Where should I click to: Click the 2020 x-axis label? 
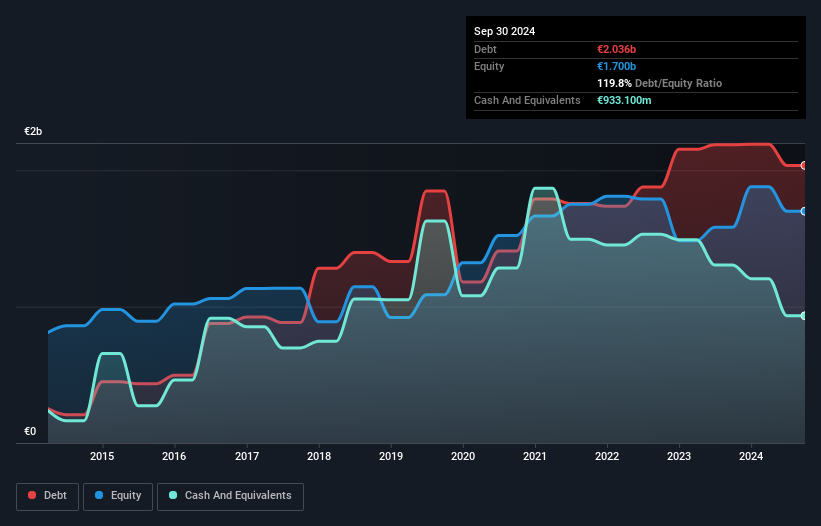[x=463, y=456]
